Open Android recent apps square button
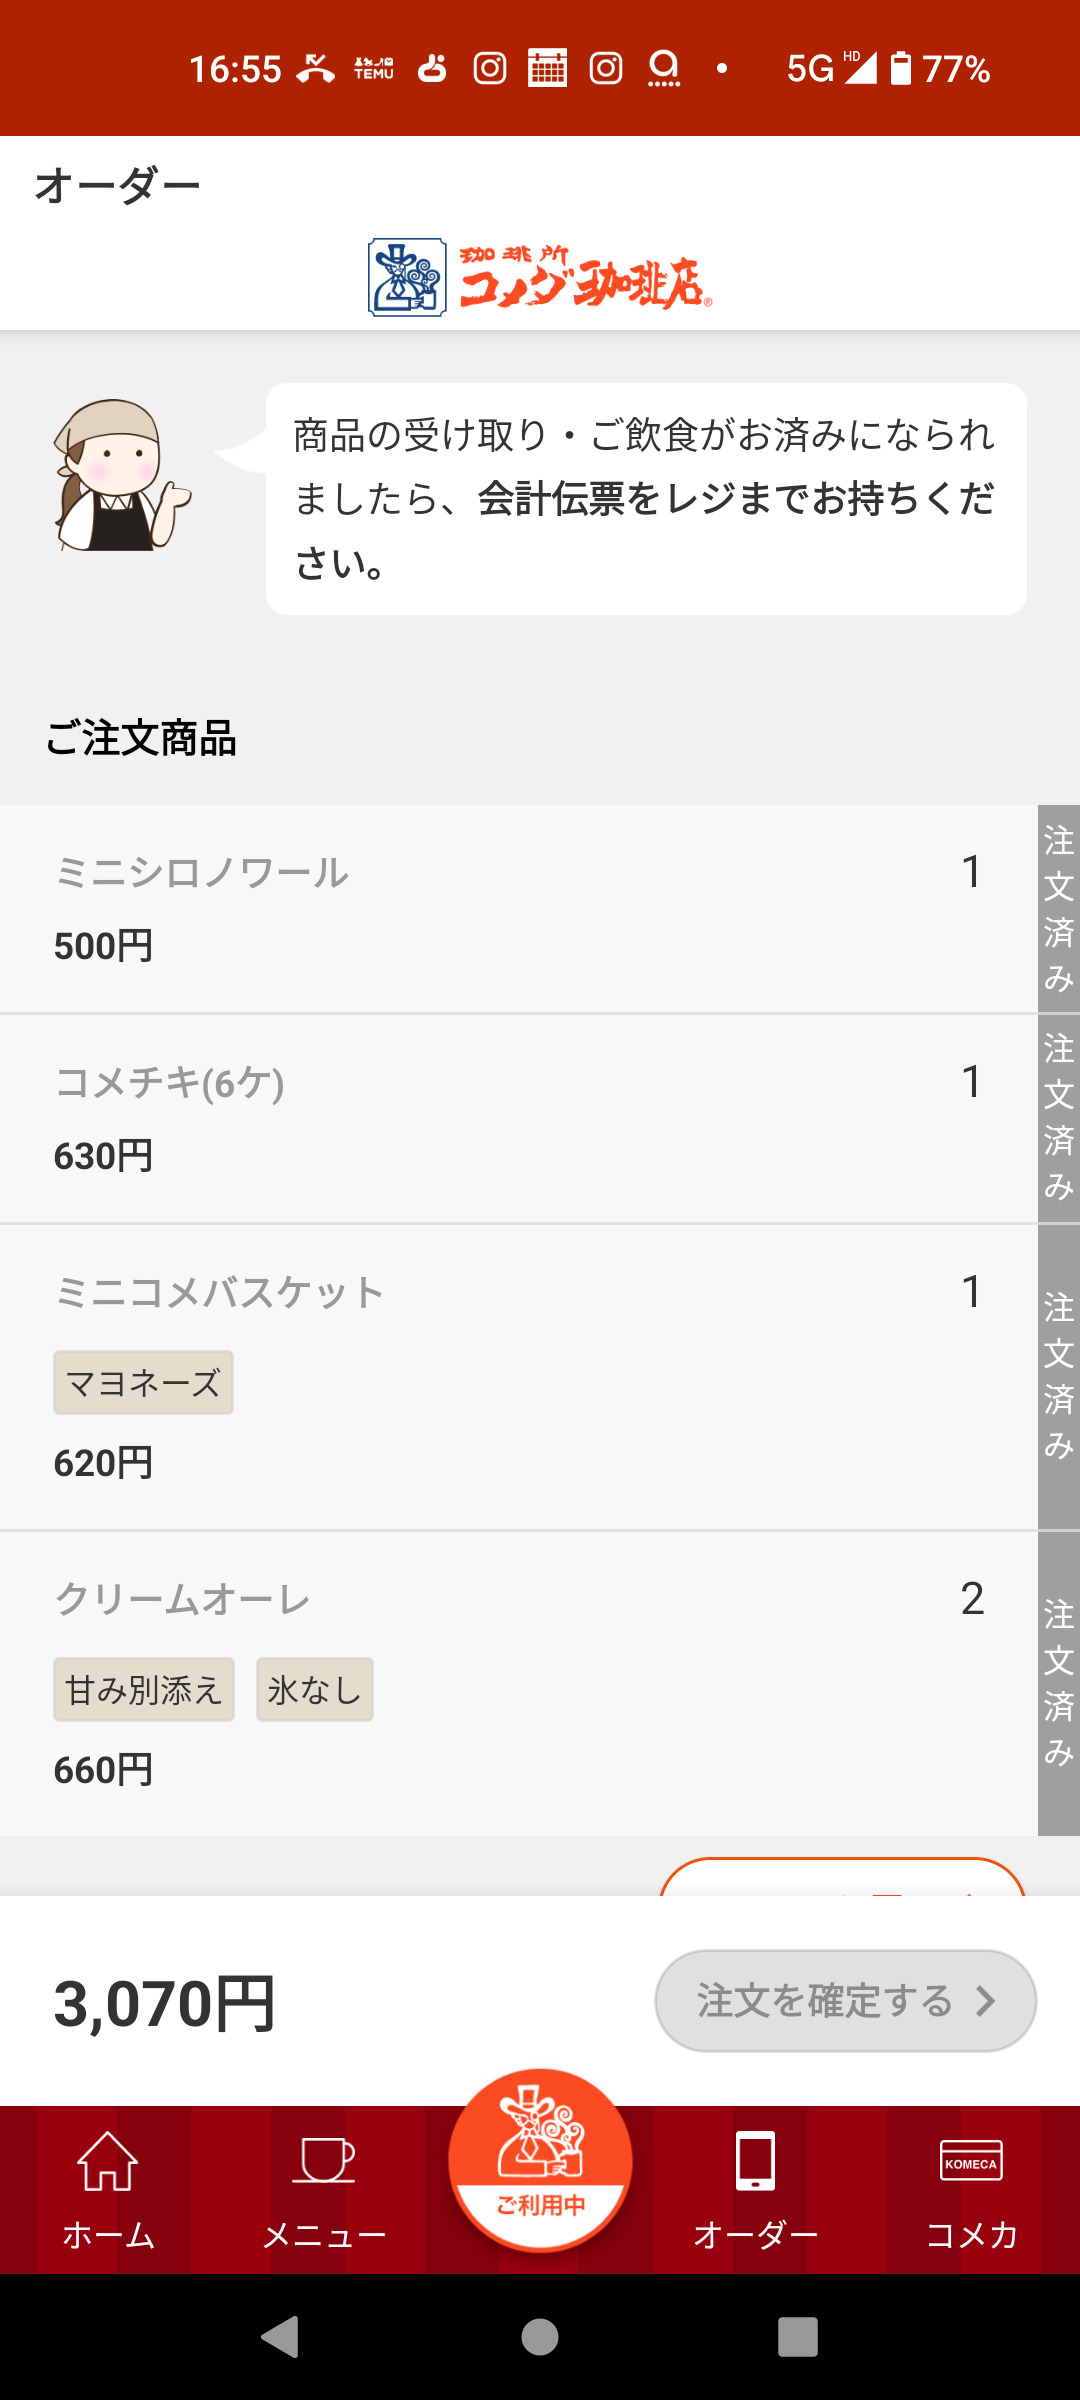Viewport: 1080px width, 2400px height. click(x=797, y=2337)
